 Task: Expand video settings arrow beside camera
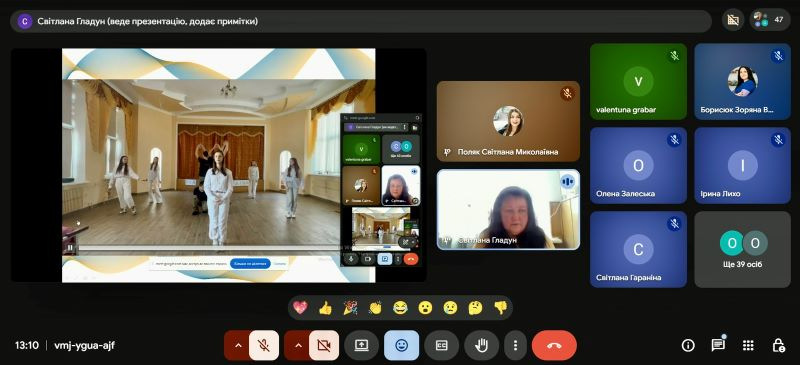(297, 346)
